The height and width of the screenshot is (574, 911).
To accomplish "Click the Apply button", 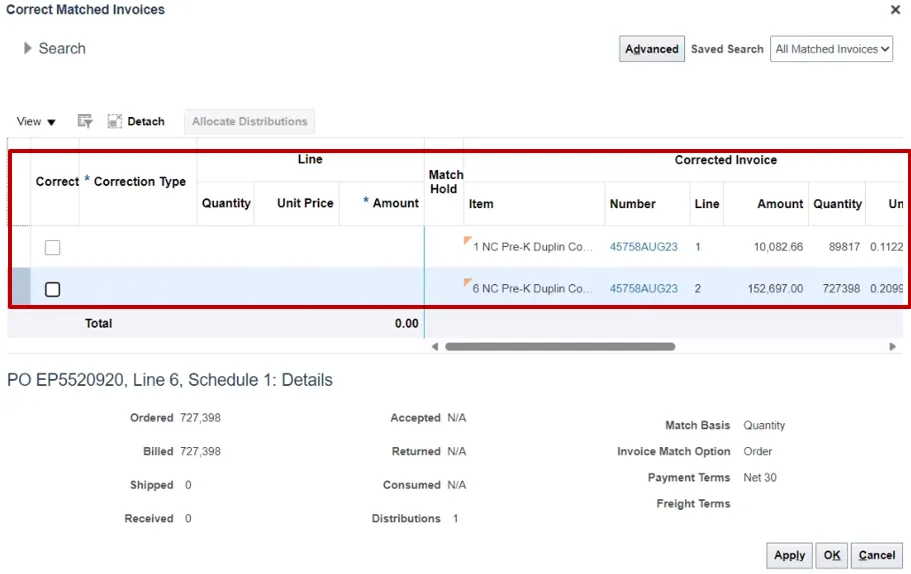I will (789, 555).
